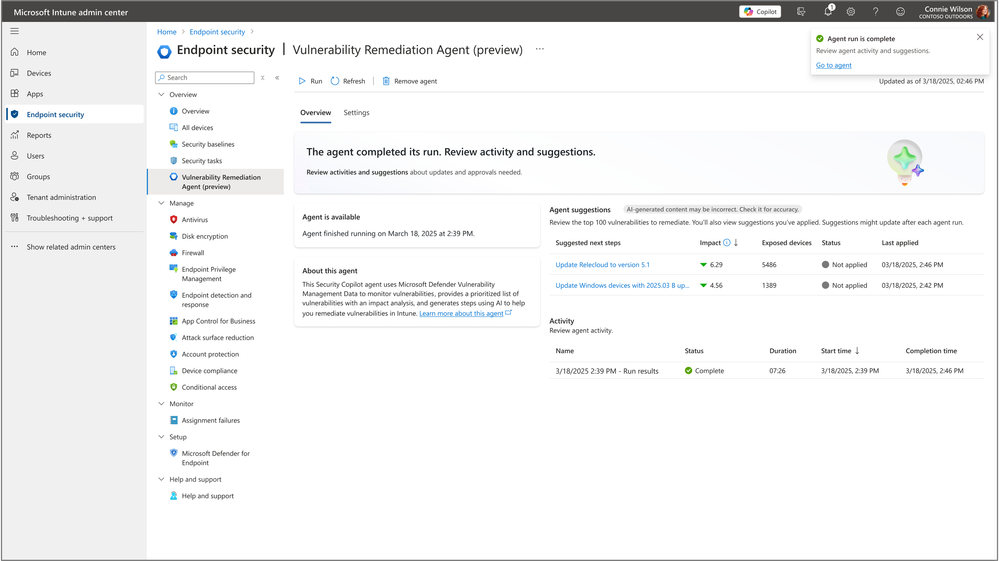Open Endpoint detection and response

pyautogui.click(x=216, y=300)
